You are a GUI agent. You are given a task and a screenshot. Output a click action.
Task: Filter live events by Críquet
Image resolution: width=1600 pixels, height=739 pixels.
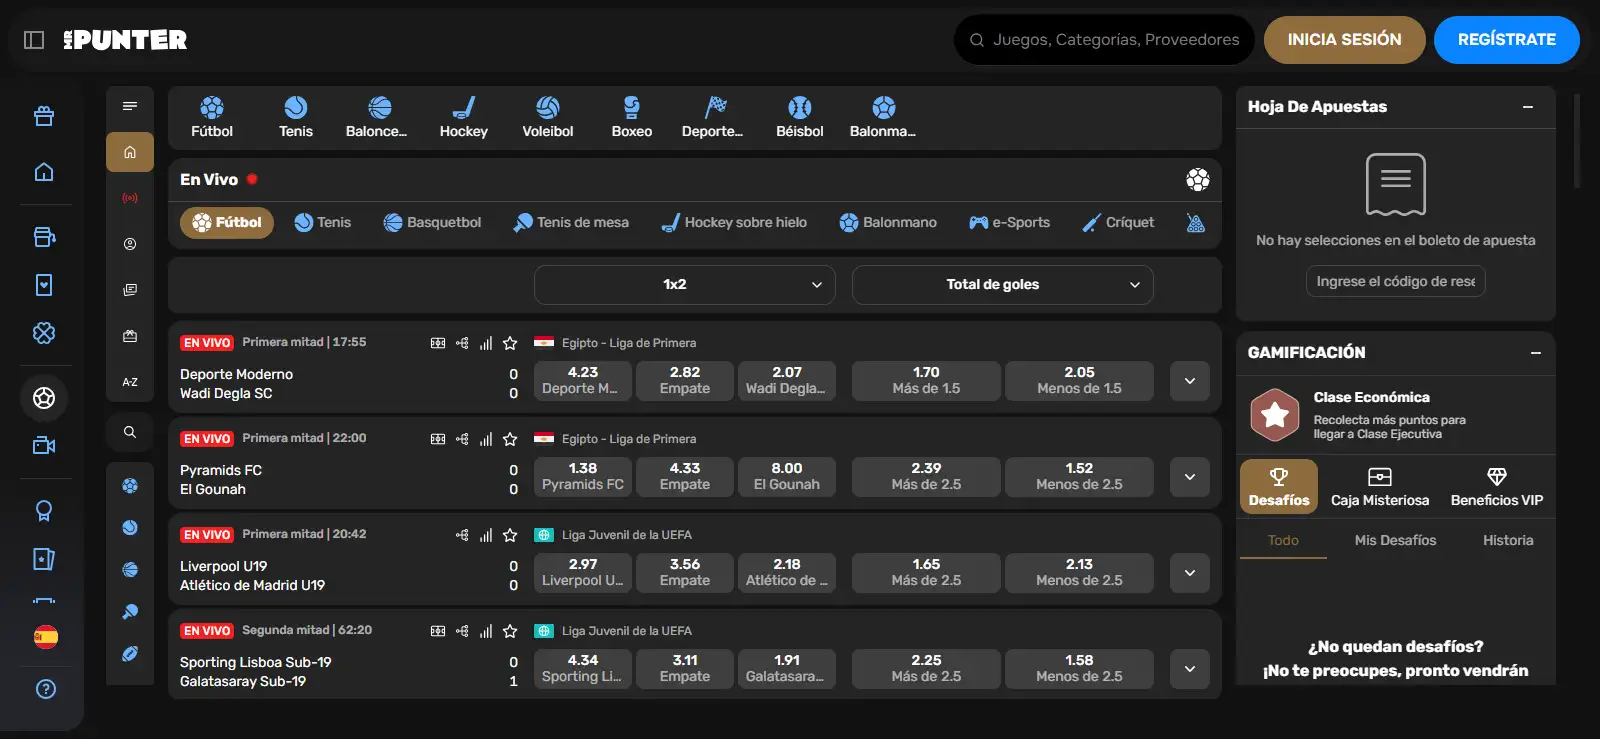[x=1119, y=222]
